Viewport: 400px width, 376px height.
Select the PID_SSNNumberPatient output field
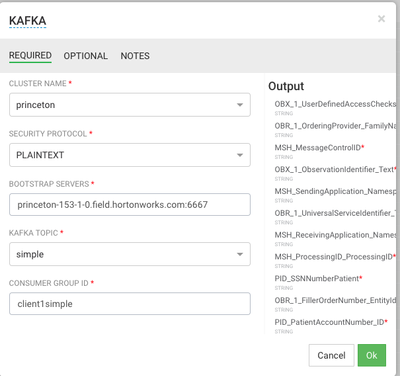[318, 278]
